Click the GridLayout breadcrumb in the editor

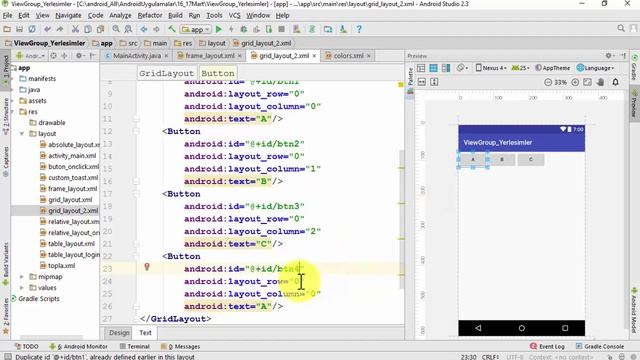(167, 73)
